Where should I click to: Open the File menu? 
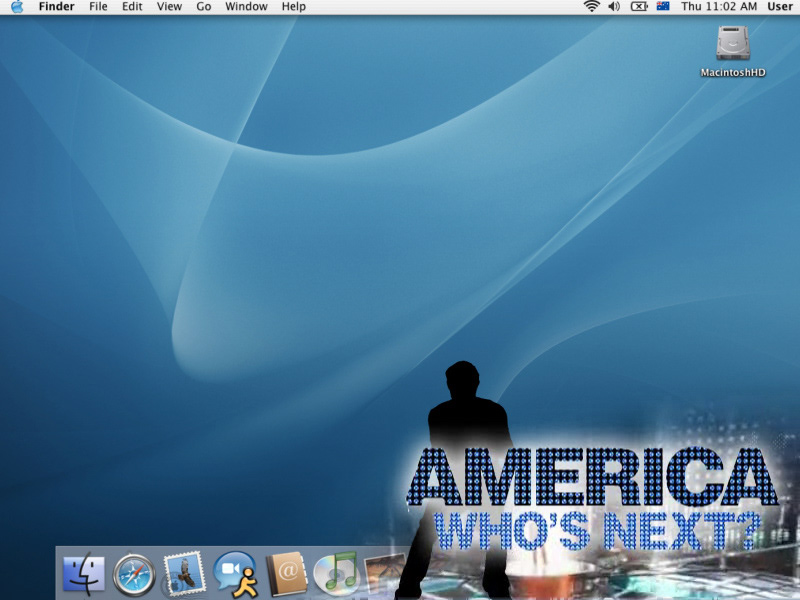(98, 7)
